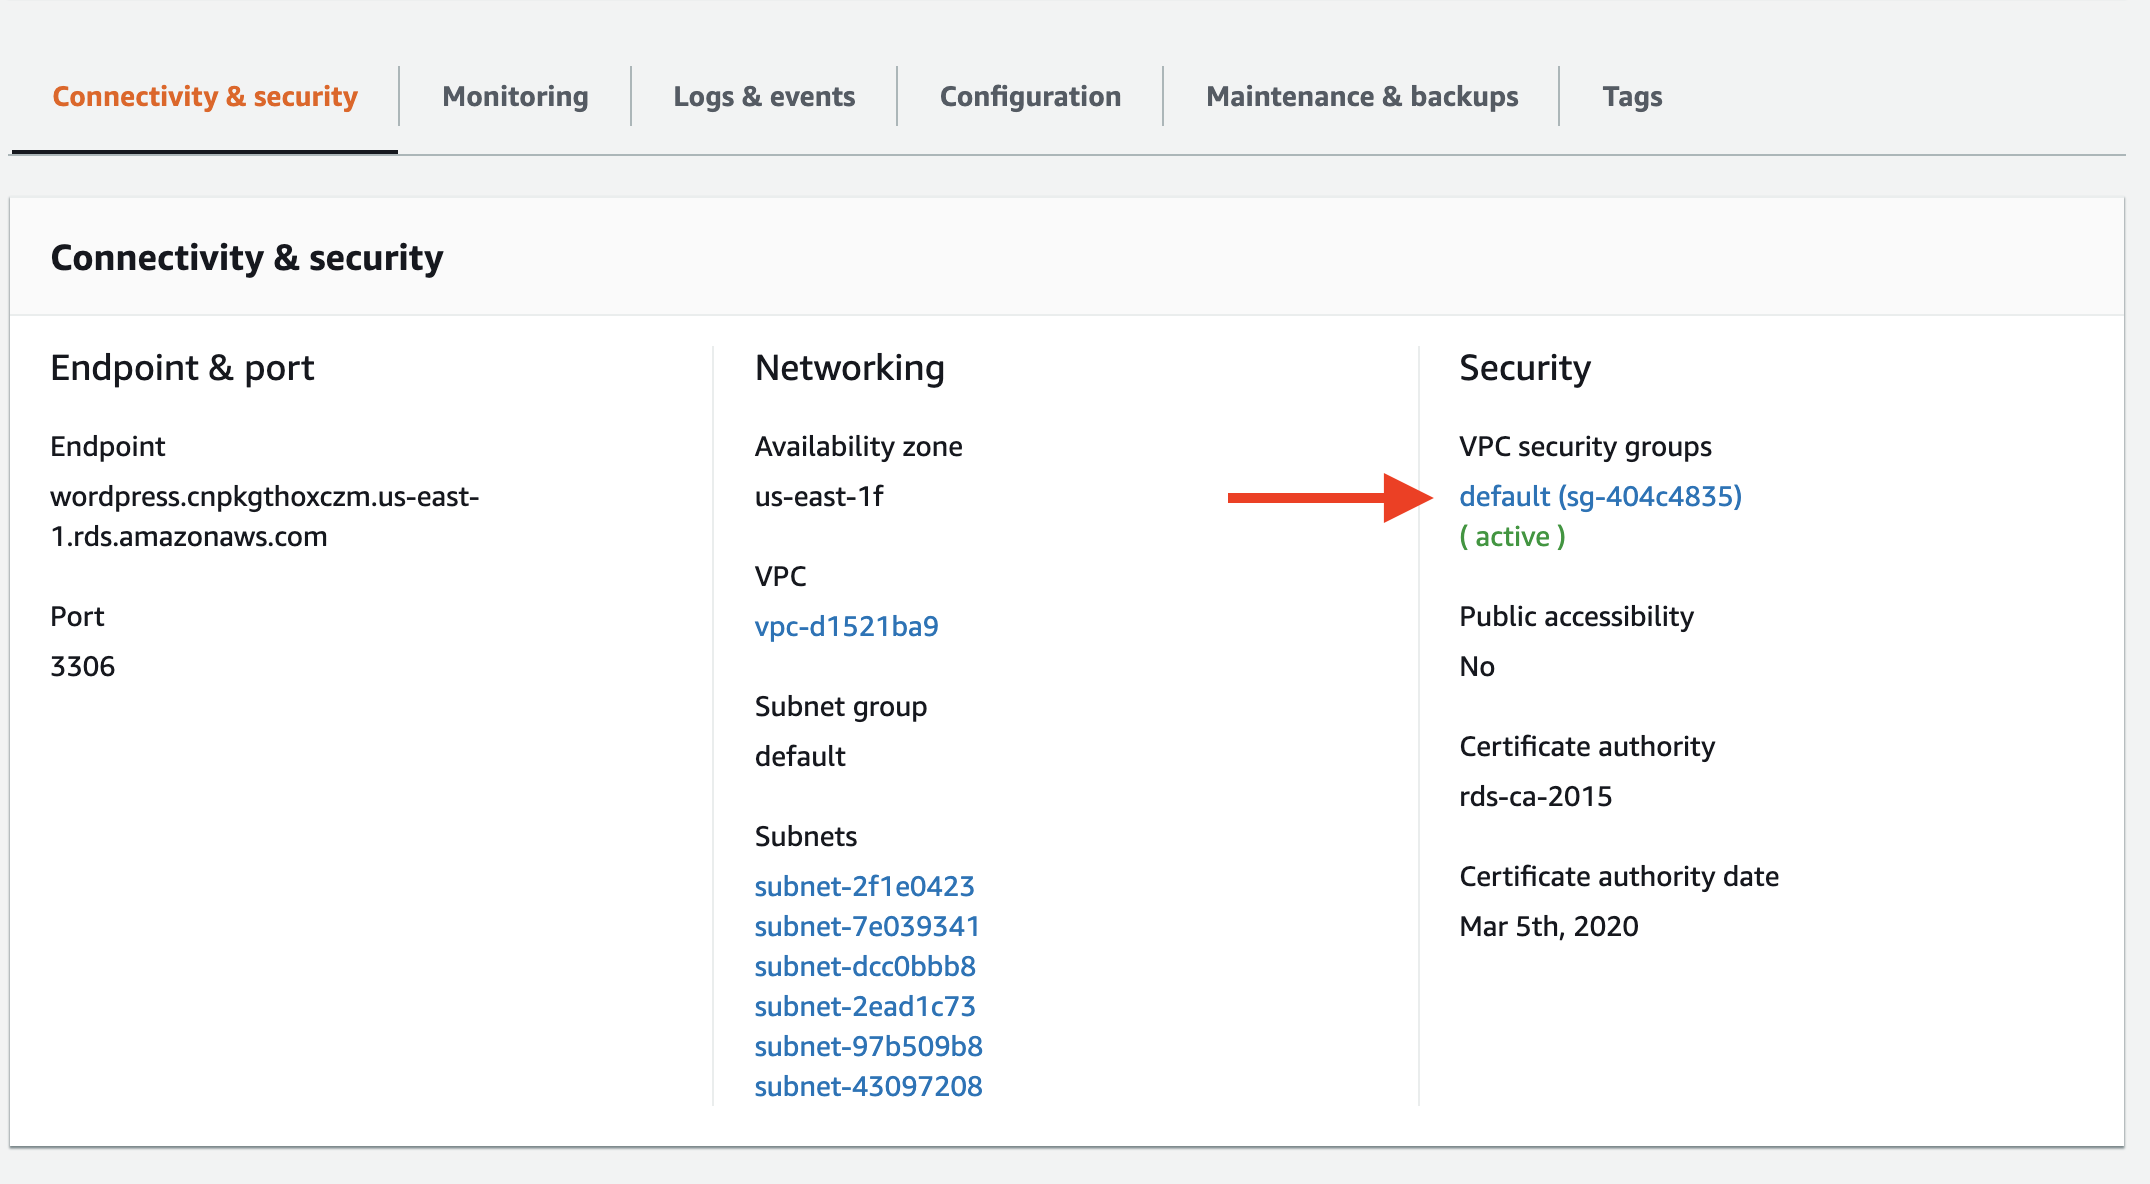Click the wordpress RDS endpoint hostname text
This screenshot has height=1184, width=2150.
point(265,516)
